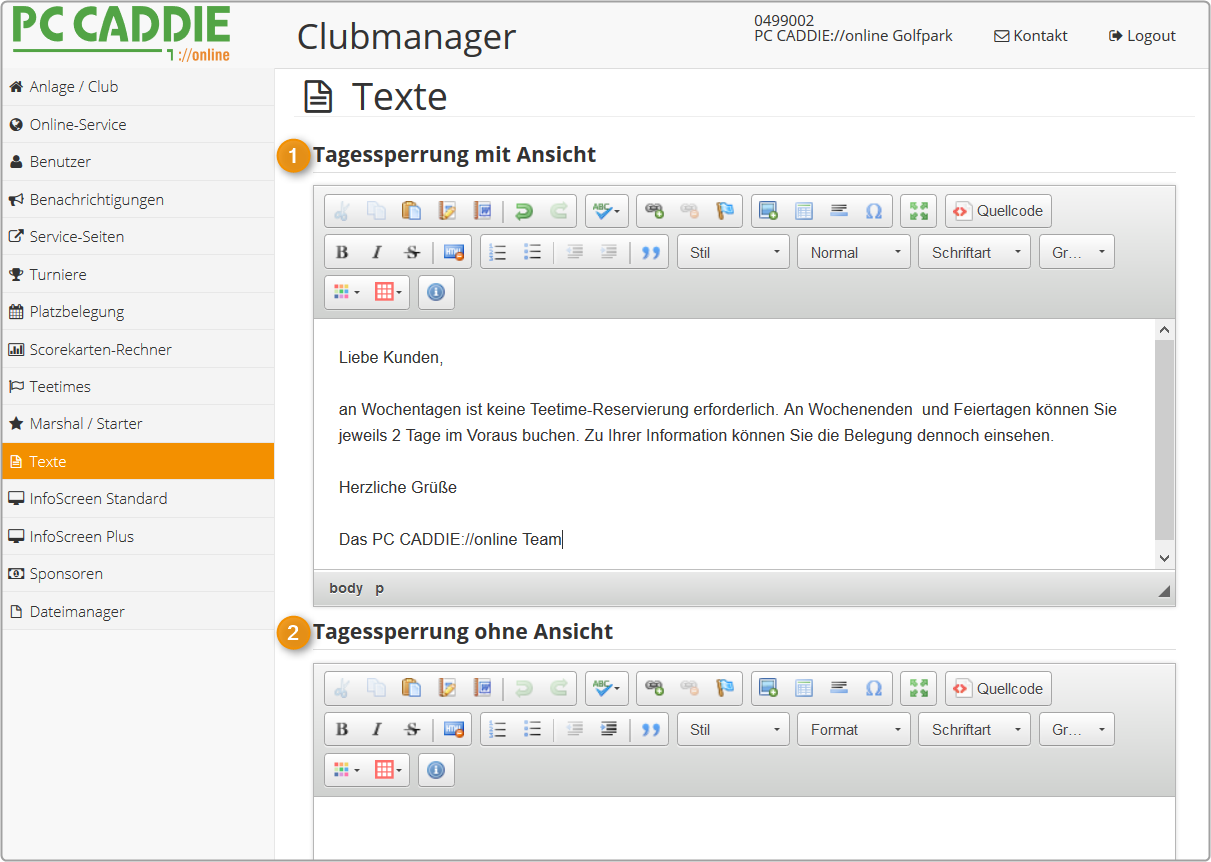Click into 'Herzliche Grüße' text line
The width and height of the screenshot is (1211, 862).
398,488
